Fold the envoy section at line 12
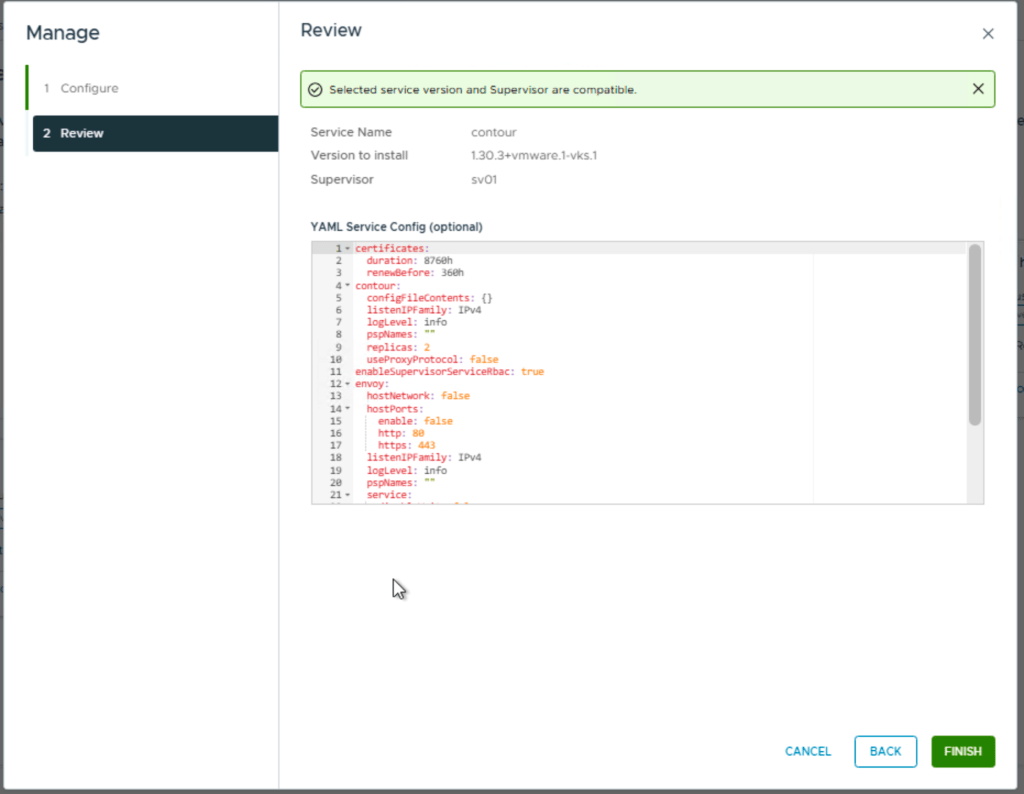Screen dimensions: 1024x794 347,384
